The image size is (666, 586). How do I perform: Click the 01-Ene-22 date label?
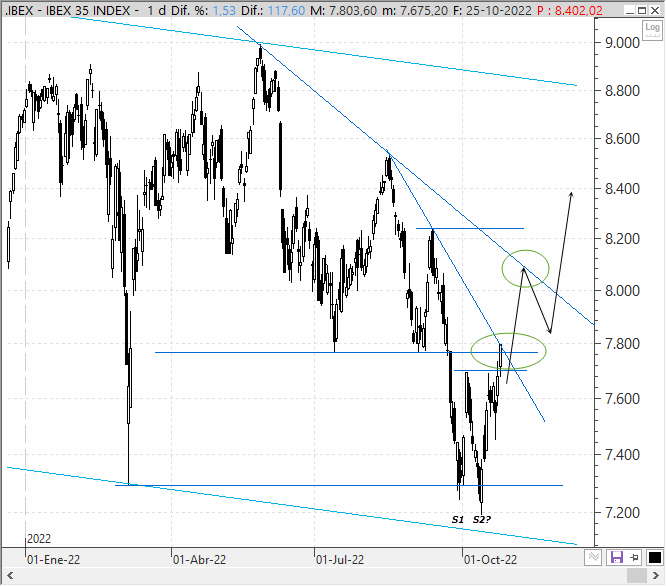54,560
